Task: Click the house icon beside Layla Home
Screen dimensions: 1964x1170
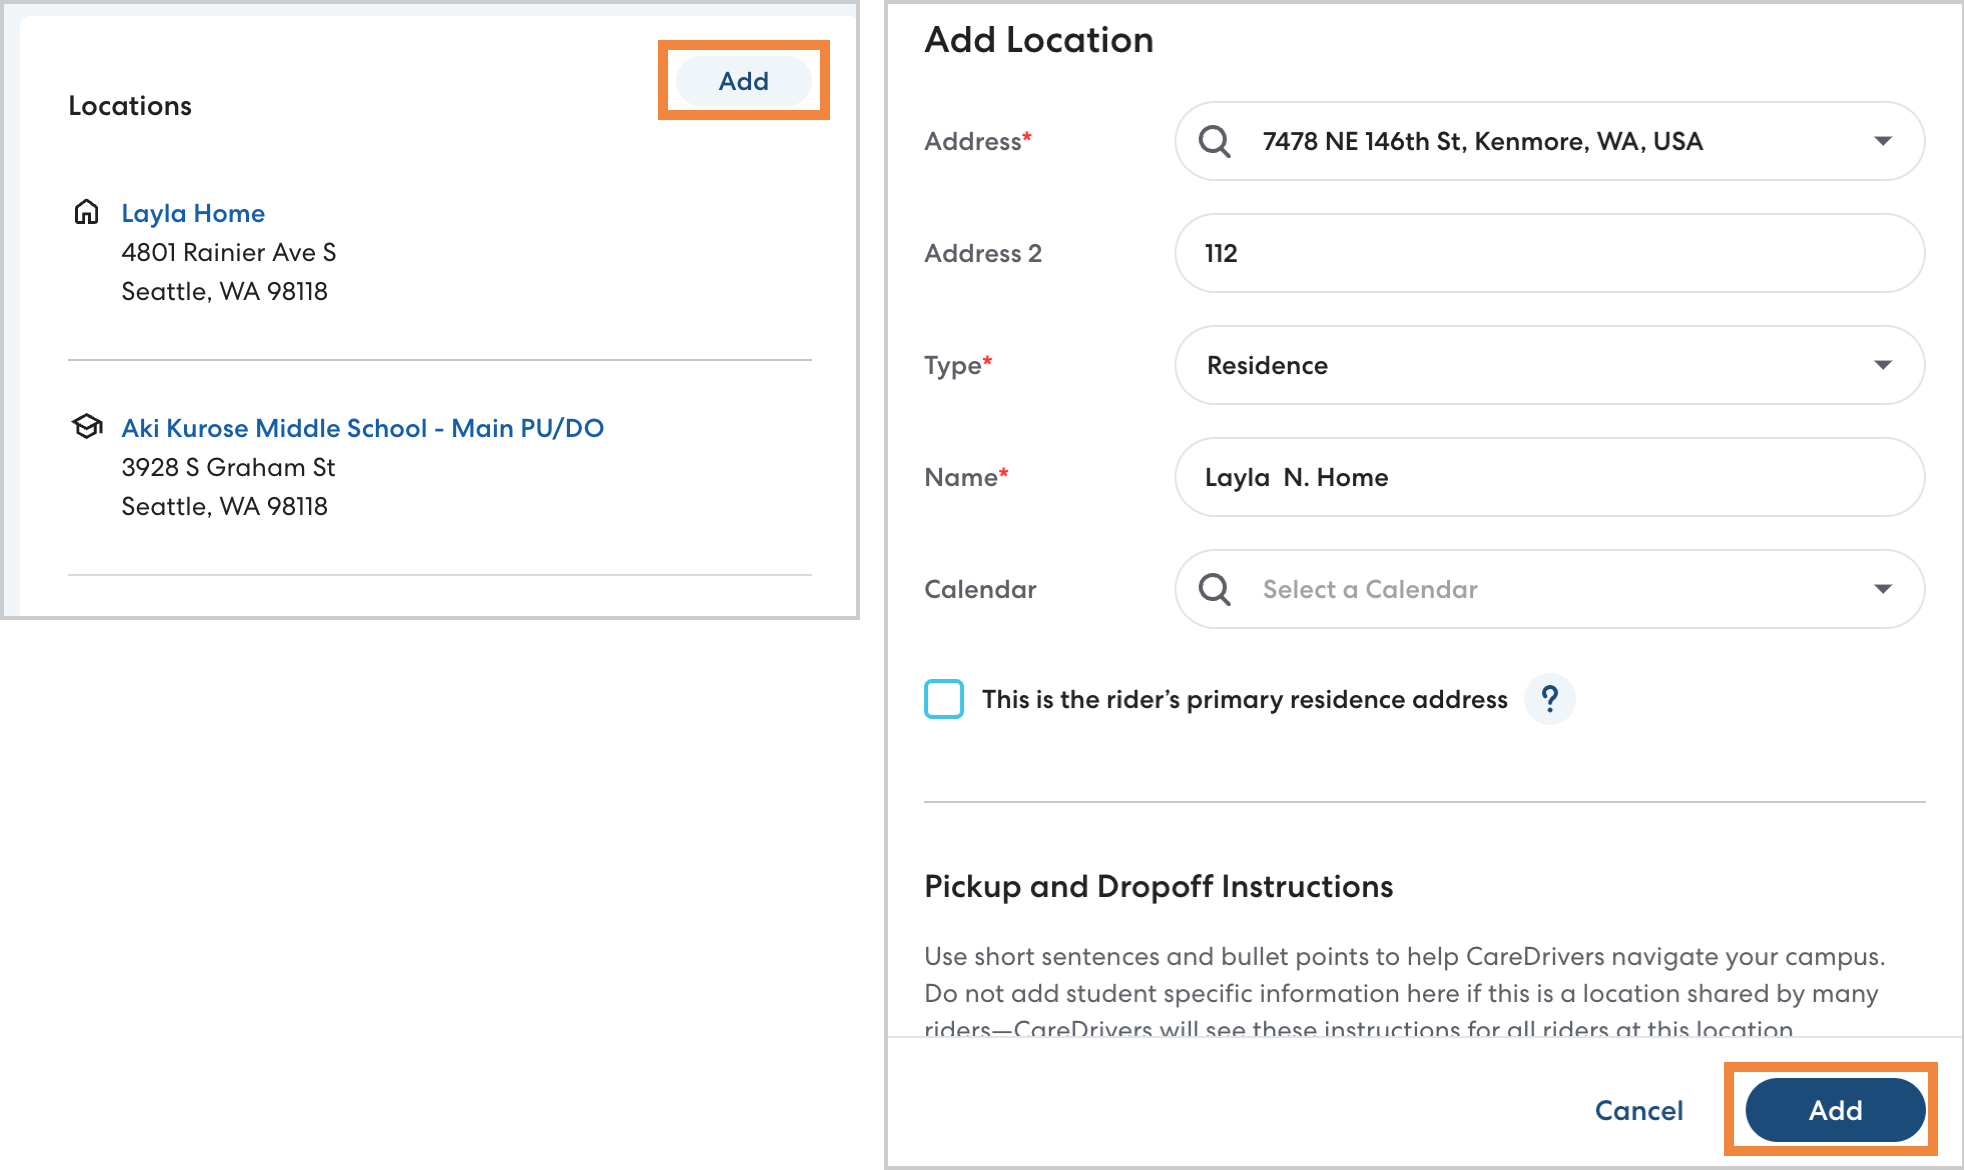Action: [87, 212]
